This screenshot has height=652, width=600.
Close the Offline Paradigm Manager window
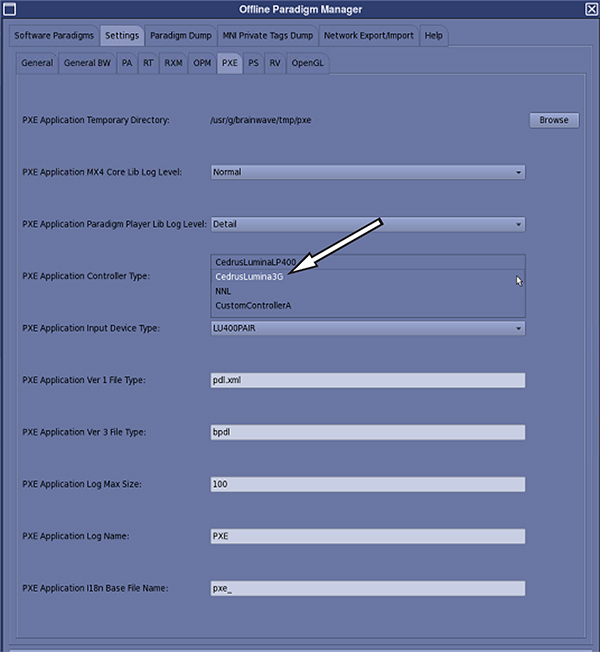click(590, 10)
